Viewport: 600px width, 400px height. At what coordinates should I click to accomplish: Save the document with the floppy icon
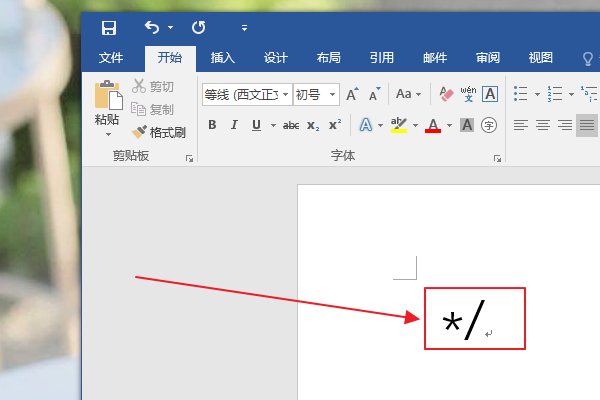[109, 28]
